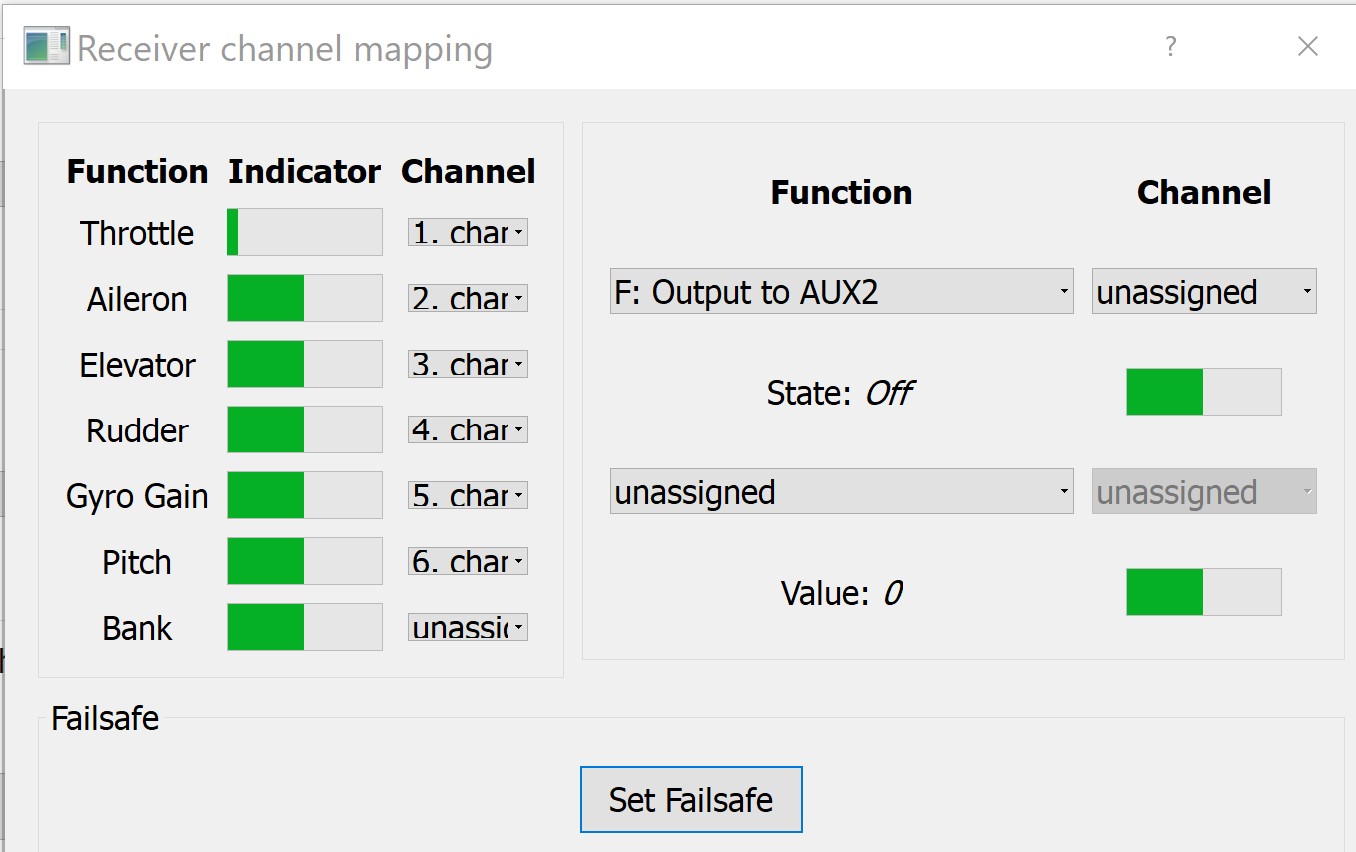This screenshot has width=1356, height=852.
Task: Click the application icon in title bar
Action: pyautogui.click(x=46, y=47)
